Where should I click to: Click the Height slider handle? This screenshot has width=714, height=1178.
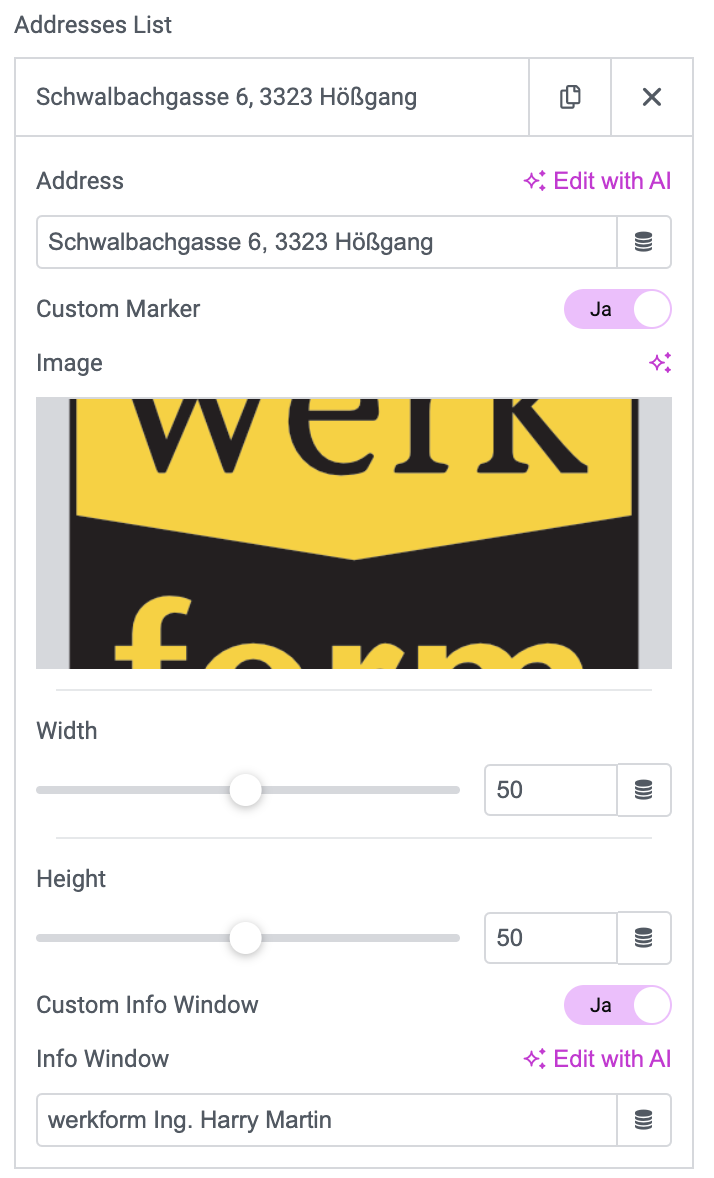point(245,938)
